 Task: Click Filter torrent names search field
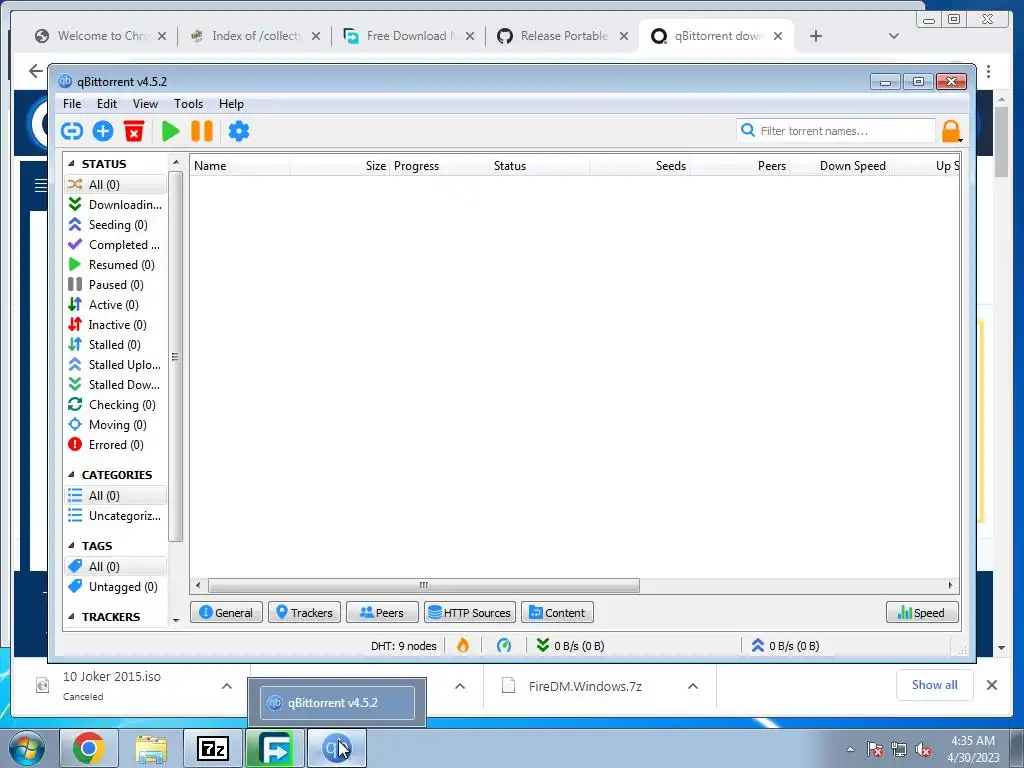pyautogui.click(x=836, y=131)
